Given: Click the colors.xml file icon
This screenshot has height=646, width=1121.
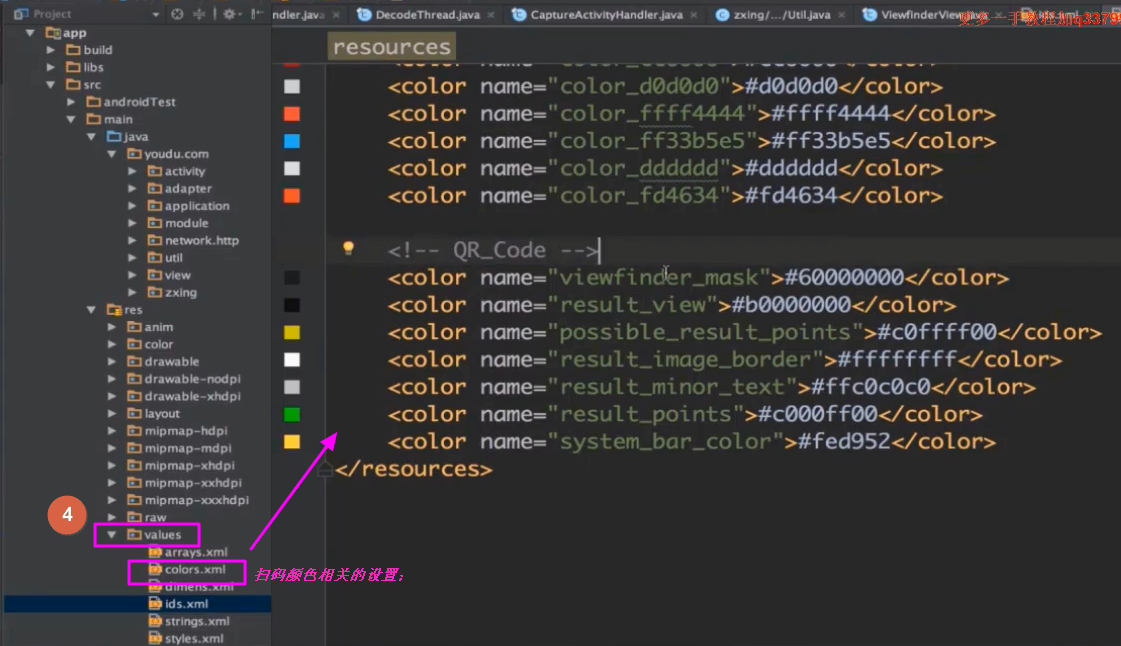Looking at the screenshot, I should [155, 569].
